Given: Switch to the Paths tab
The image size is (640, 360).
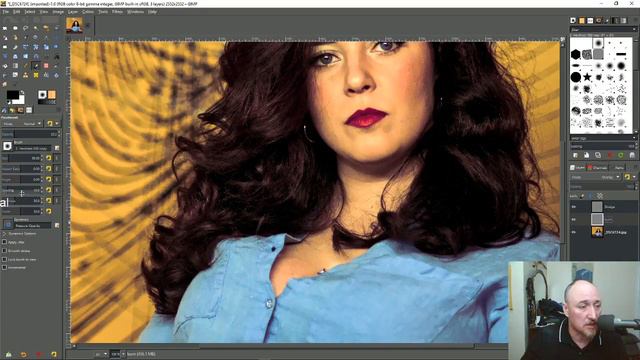Looking at the screenshot, I should 619,167.
